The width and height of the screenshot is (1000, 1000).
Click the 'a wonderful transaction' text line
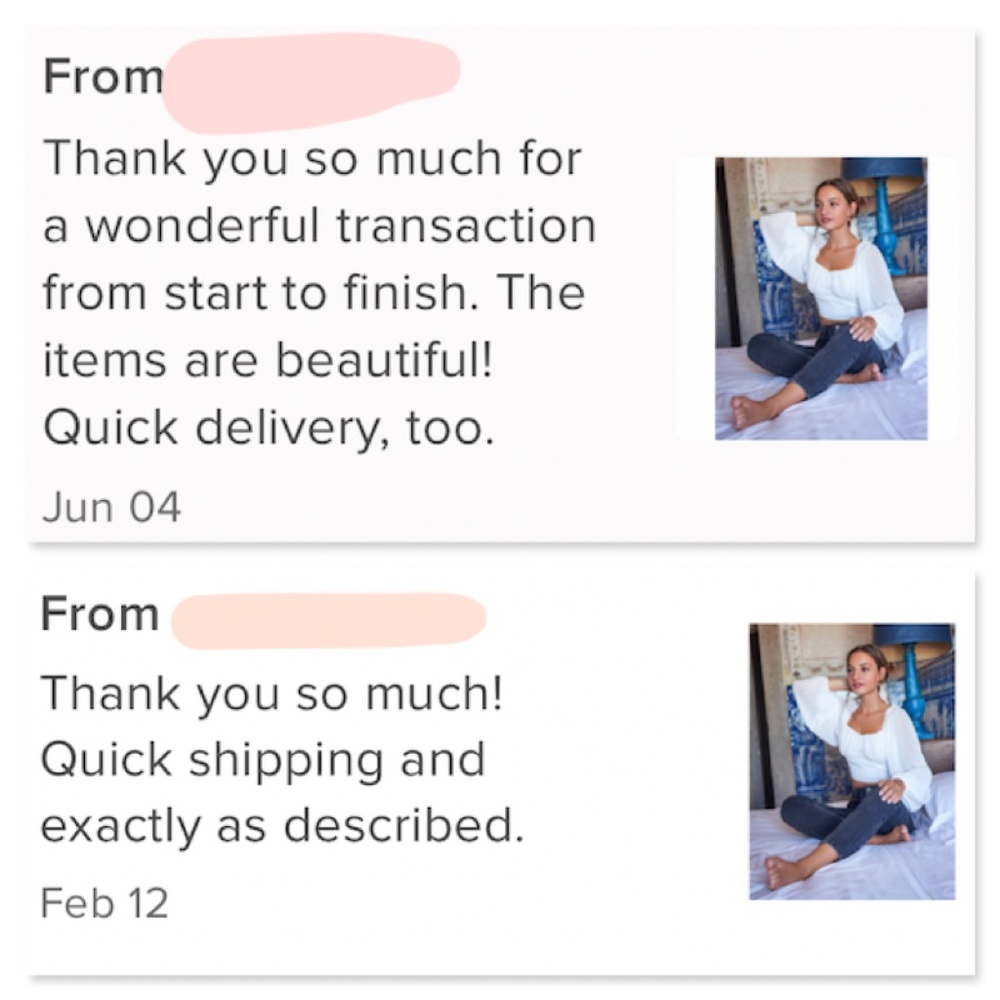tap(320, 226)
